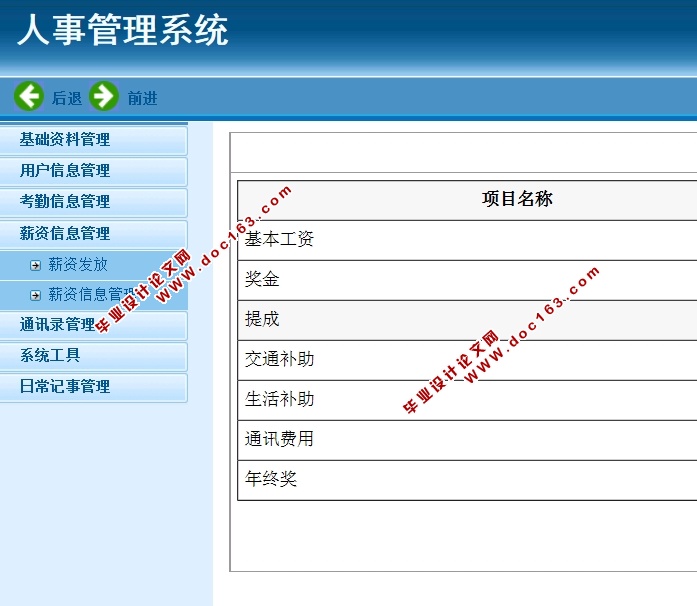Select the 奖金 table row
Screen dimensions: 697x606
(x=467, y=280)
